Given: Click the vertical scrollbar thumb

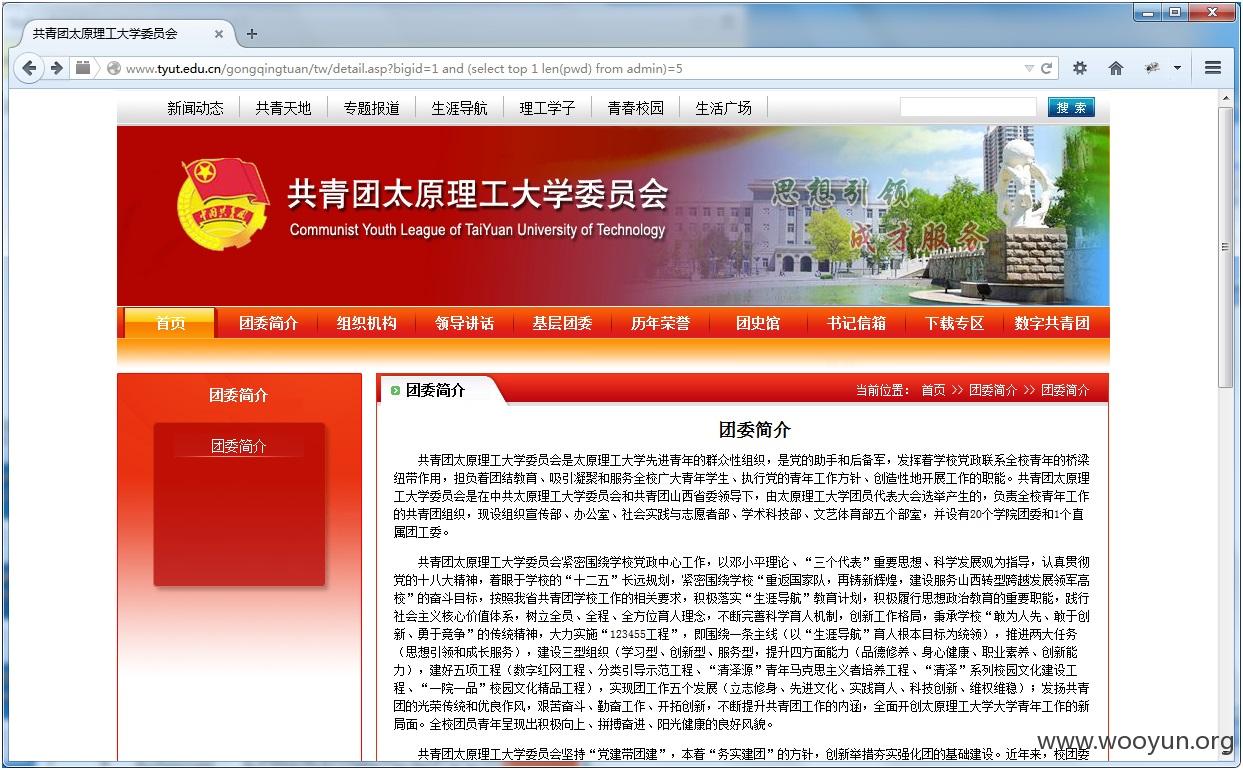Looking at the screenshot, I should click(x=1226, y=247).
